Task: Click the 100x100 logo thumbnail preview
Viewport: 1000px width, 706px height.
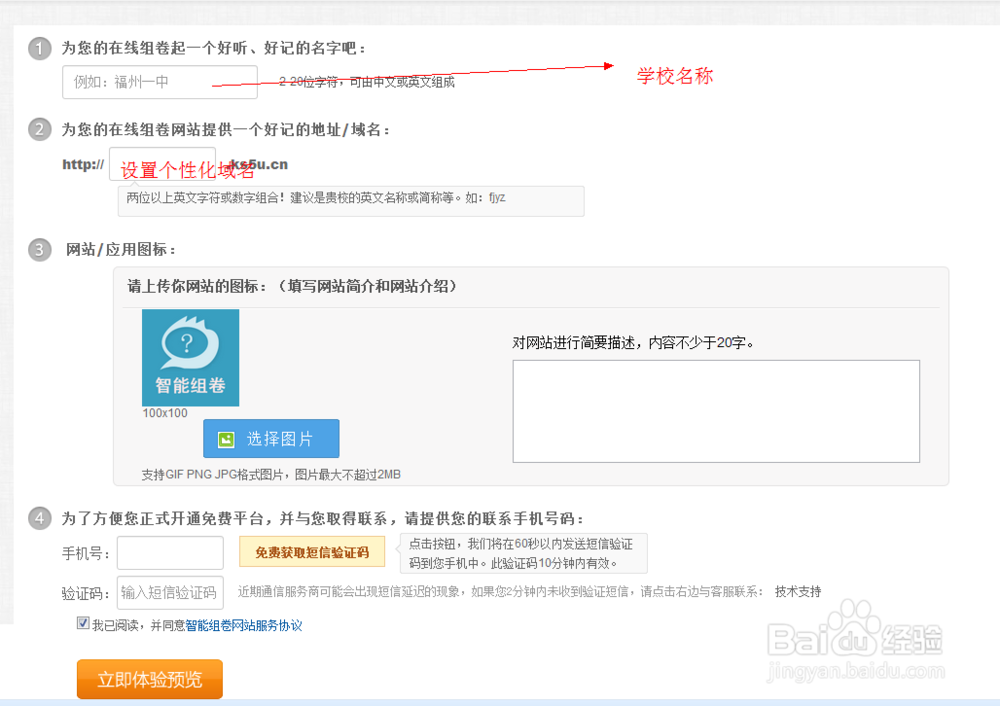Action: tap(190, 359)
